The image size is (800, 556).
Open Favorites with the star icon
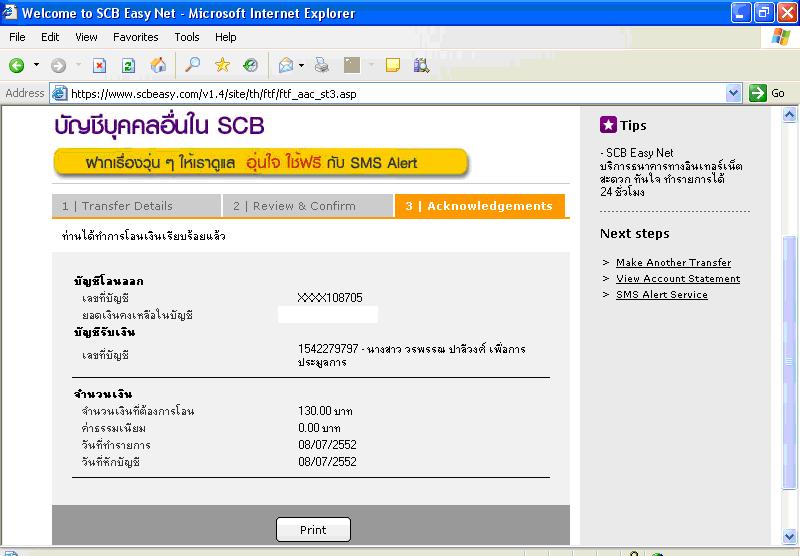coord(222,65)
